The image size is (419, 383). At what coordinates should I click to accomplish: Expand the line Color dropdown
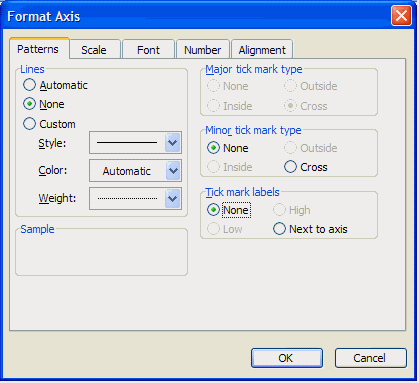click(173, 171)
